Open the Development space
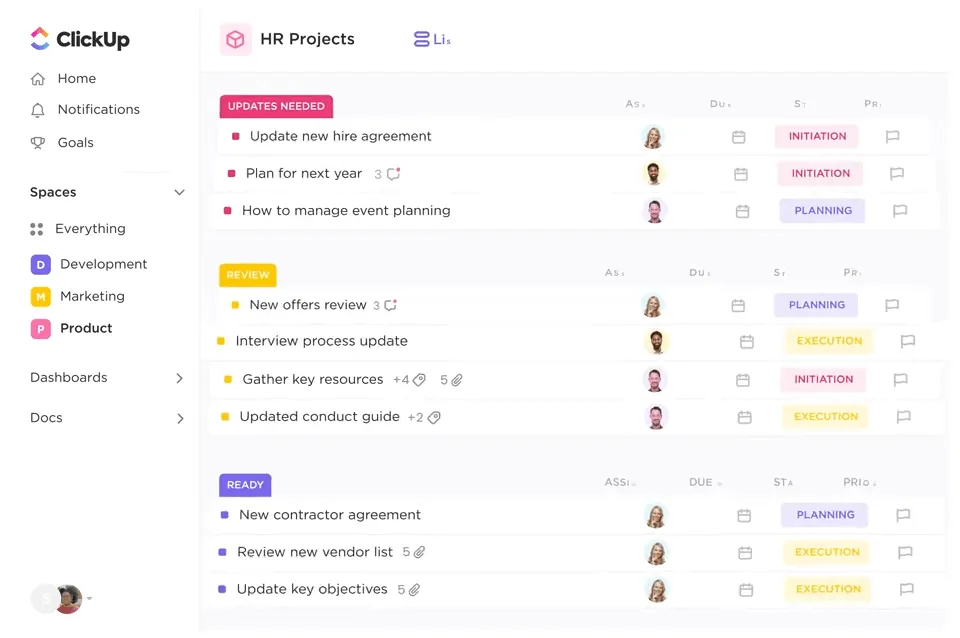The image size is (960, 638). pos(89,265)
